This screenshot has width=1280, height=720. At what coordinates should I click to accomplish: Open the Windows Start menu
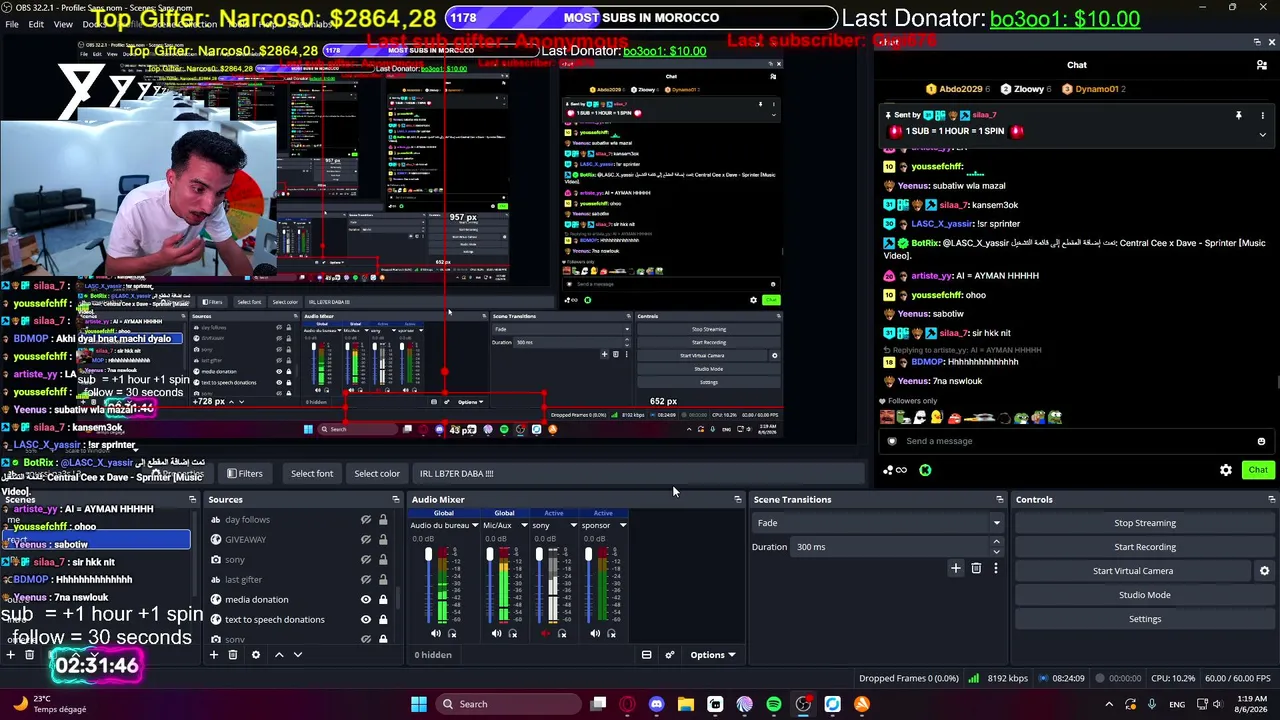[419, 704]
